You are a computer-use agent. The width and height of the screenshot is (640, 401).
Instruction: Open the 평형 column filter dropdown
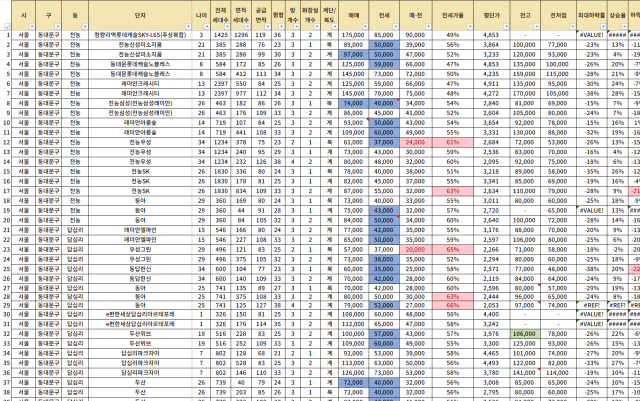pyautogui.click(x=281, y=27)
